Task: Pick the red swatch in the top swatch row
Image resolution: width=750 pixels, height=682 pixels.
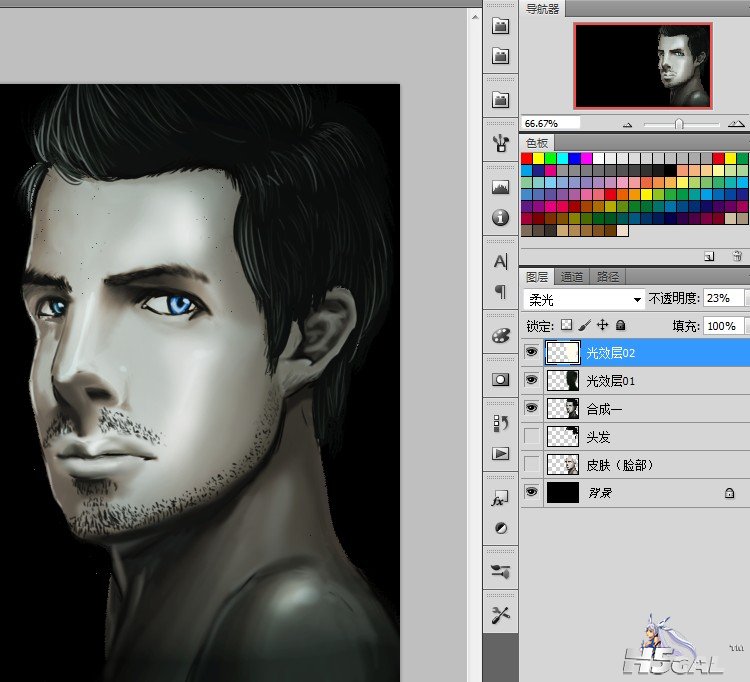Action: (527, 158)
